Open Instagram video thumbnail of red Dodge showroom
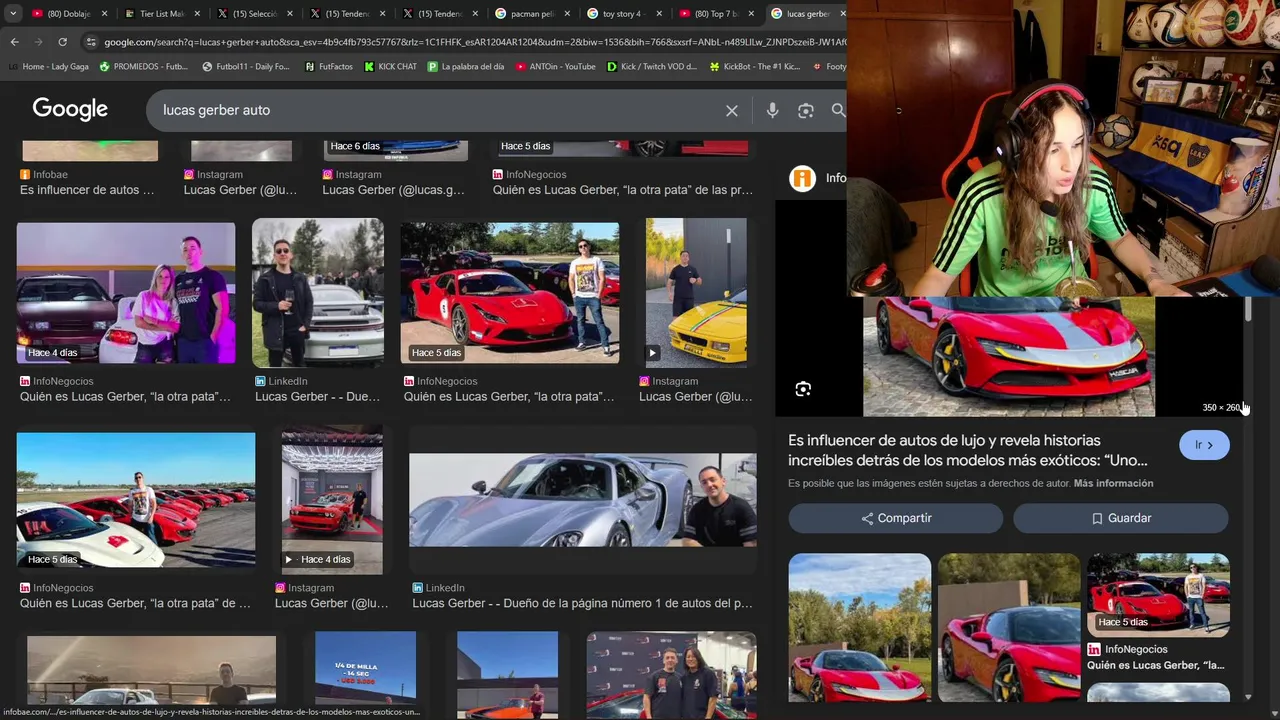This screenshot has height=720, width=1280. coord(332,500)
